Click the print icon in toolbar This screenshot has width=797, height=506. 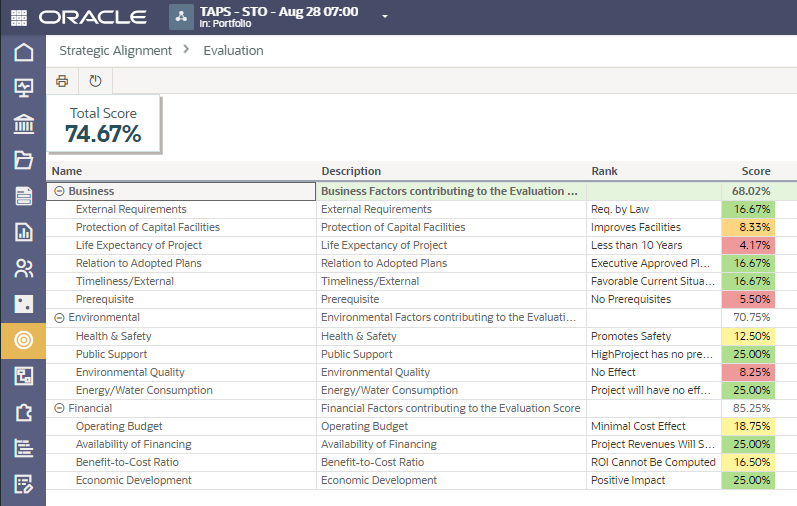62,81
